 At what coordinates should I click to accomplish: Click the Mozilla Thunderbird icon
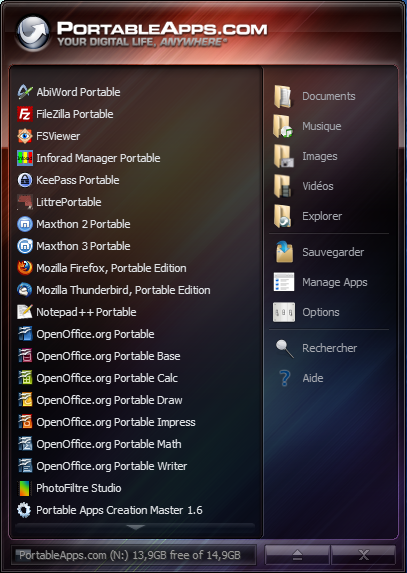coord(25,290)
